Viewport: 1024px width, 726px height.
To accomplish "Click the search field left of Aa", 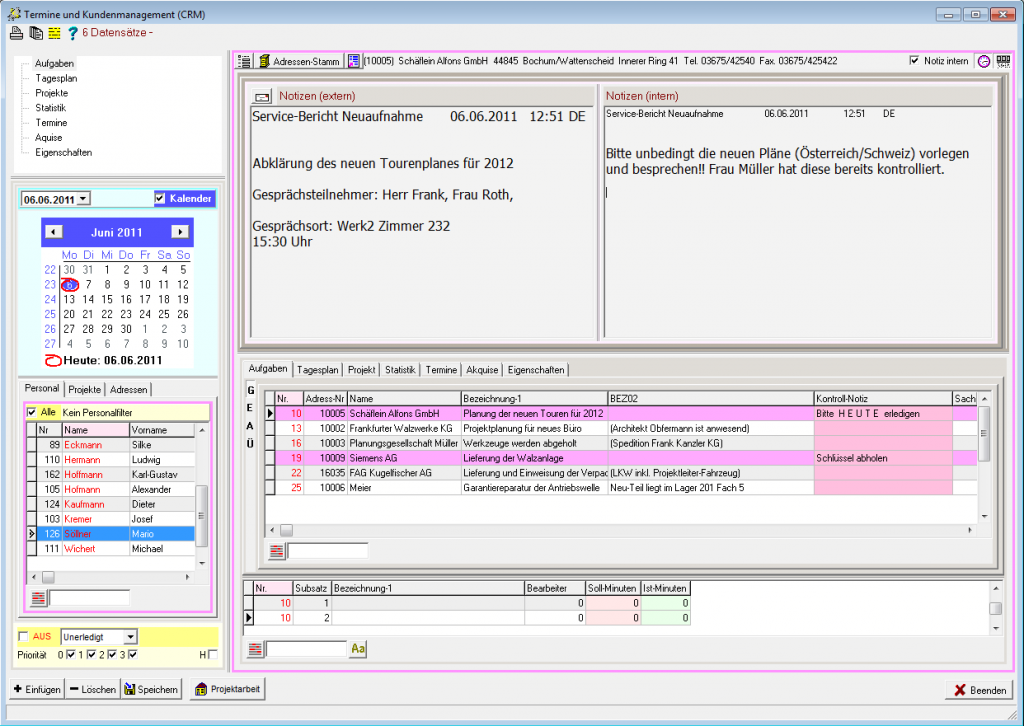I will (306, 649).
